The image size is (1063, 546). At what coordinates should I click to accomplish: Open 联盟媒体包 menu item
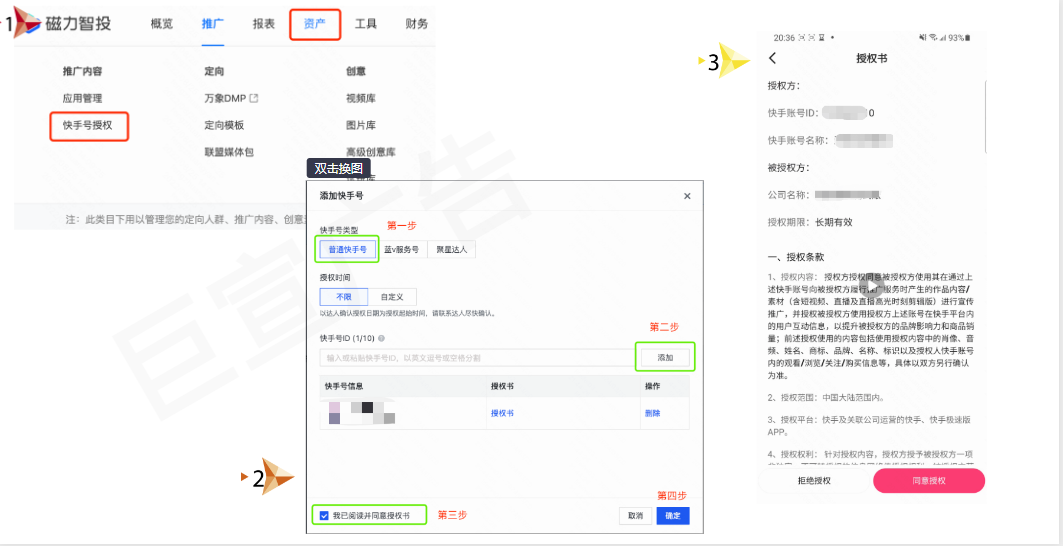coord(228,152)
